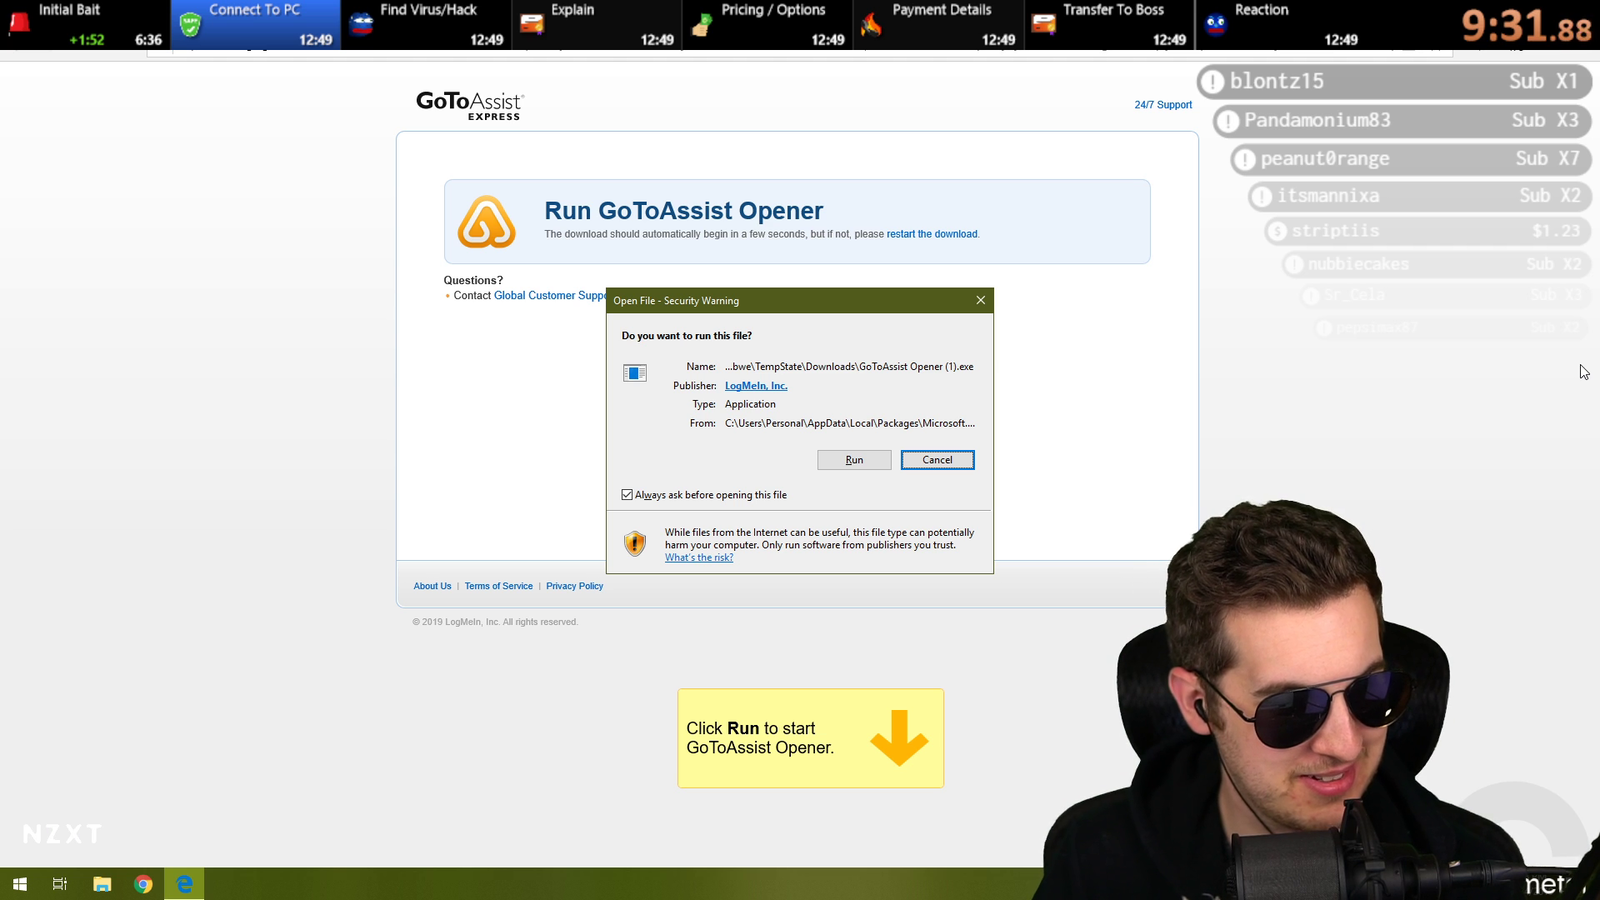The image size is (1600, 900).
Task: Click the 'Questions?' heading on the page
Action: (x=473, y=280)
